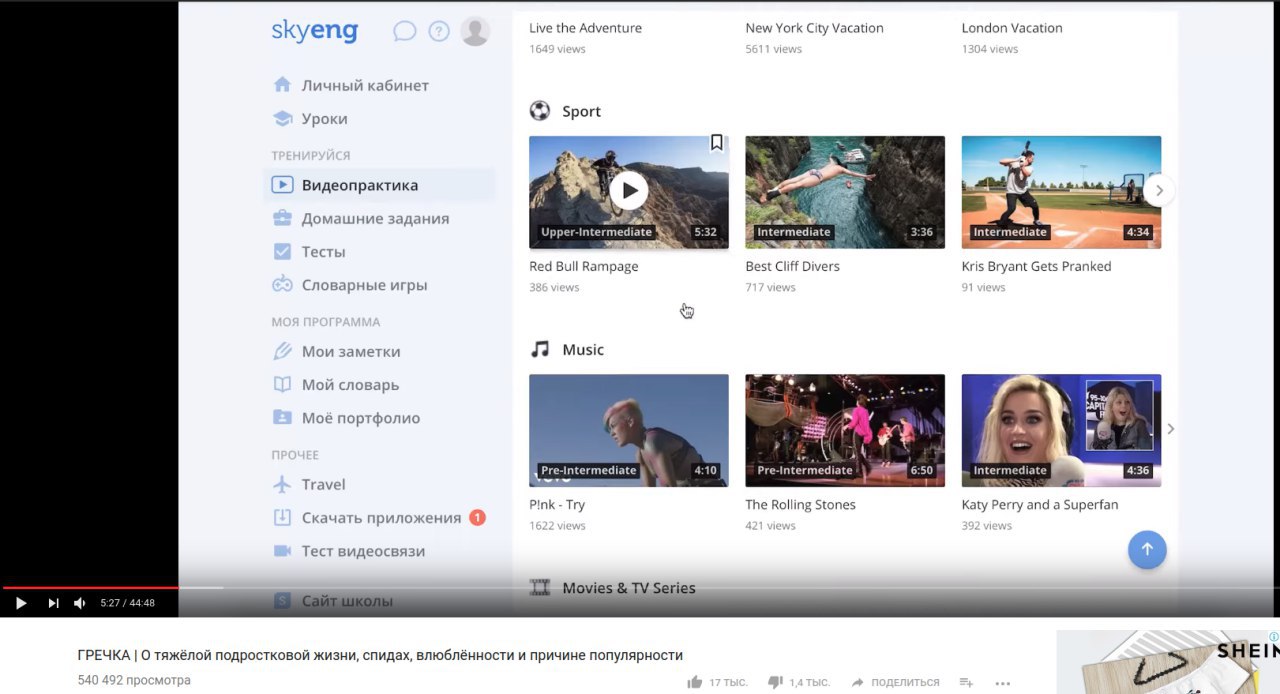The width and height of the screenshot is (1280, 694).
Task: Skip to next YouTube video
Action: coord(53,603)
